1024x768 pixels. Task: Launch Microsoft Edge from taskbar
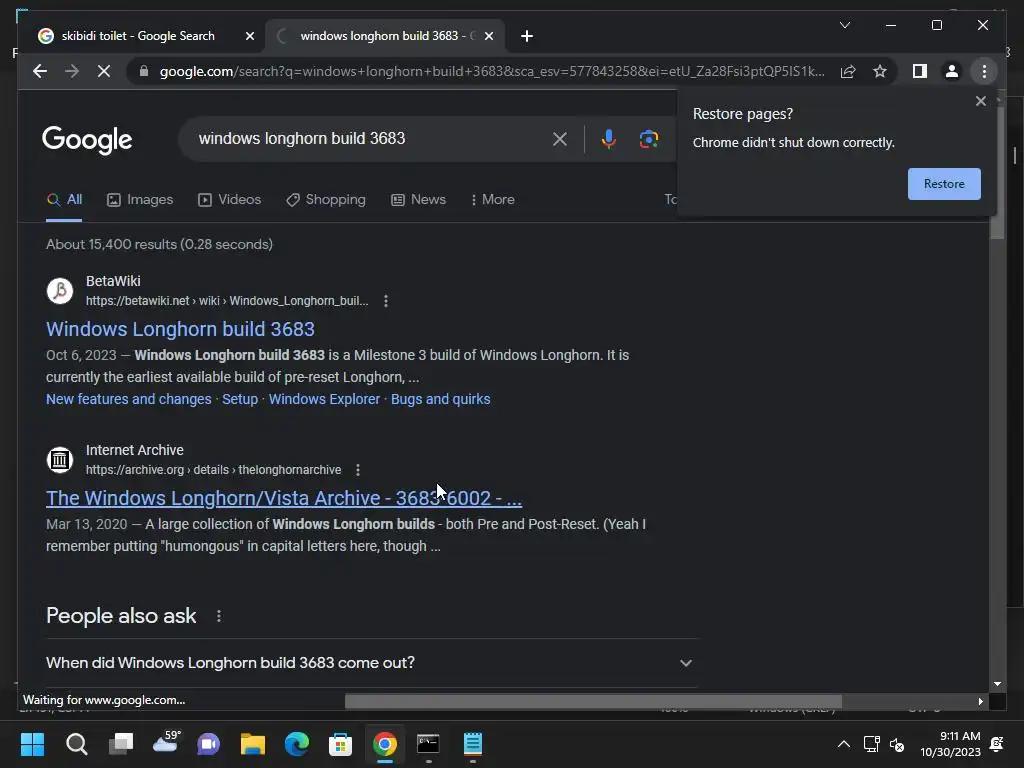(296, 744)
